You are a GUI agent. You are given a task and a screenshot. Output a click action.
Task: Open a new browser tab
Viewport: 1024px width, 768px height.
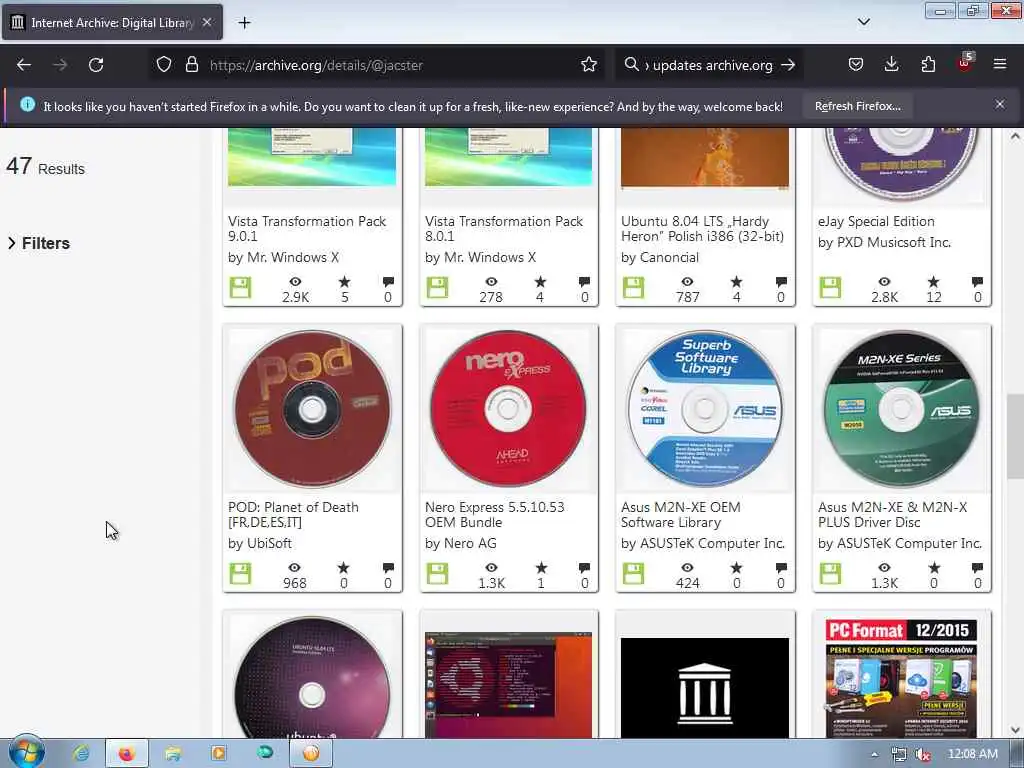(244, 23)
